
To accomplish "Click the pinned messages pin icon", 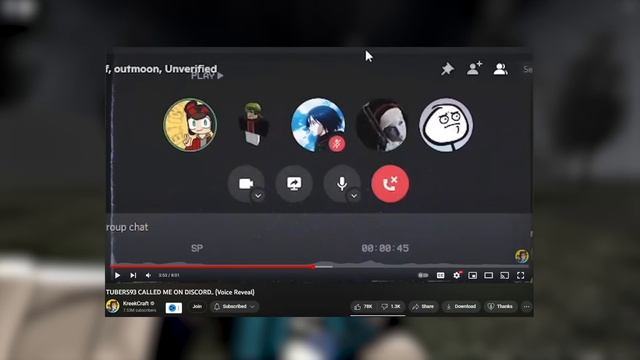I will (447, 69).
